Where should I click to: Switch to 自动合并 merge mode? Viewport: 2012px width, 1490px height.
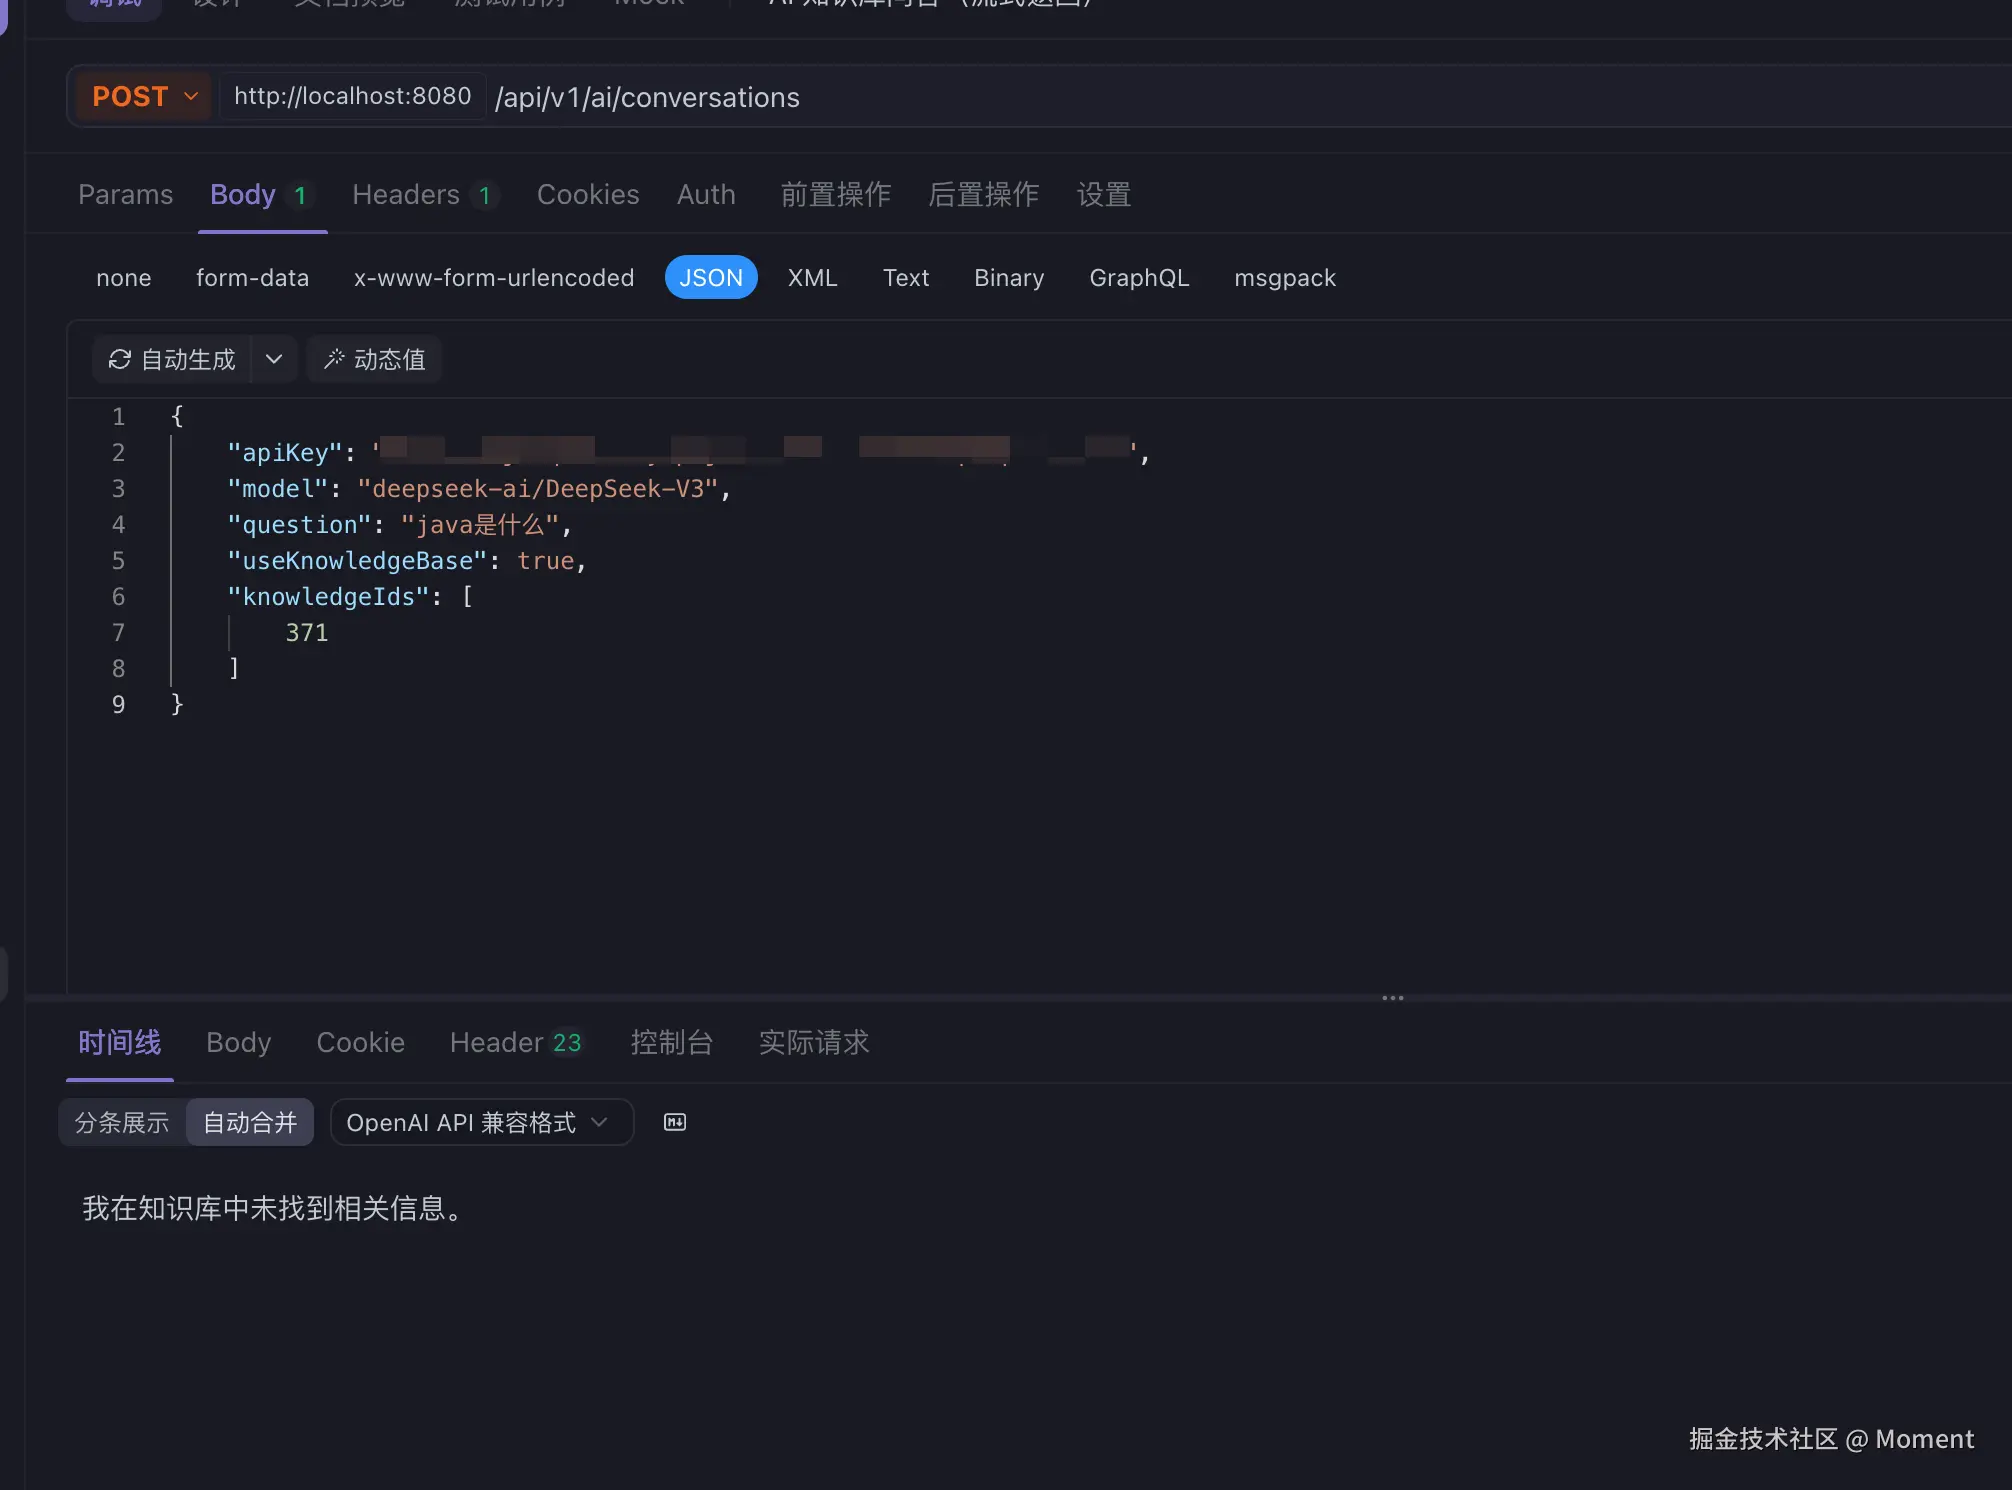click(249, 1122)
